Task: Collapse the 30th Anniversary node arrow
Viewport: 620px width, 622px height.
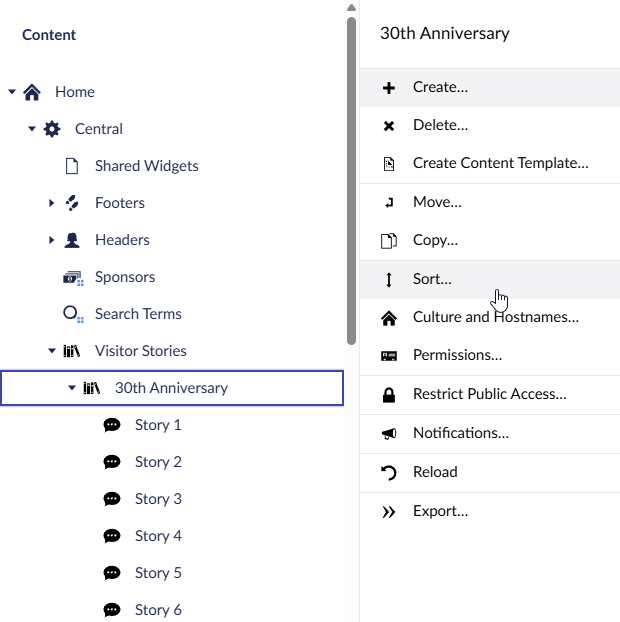Action: [x=72, y=388]
